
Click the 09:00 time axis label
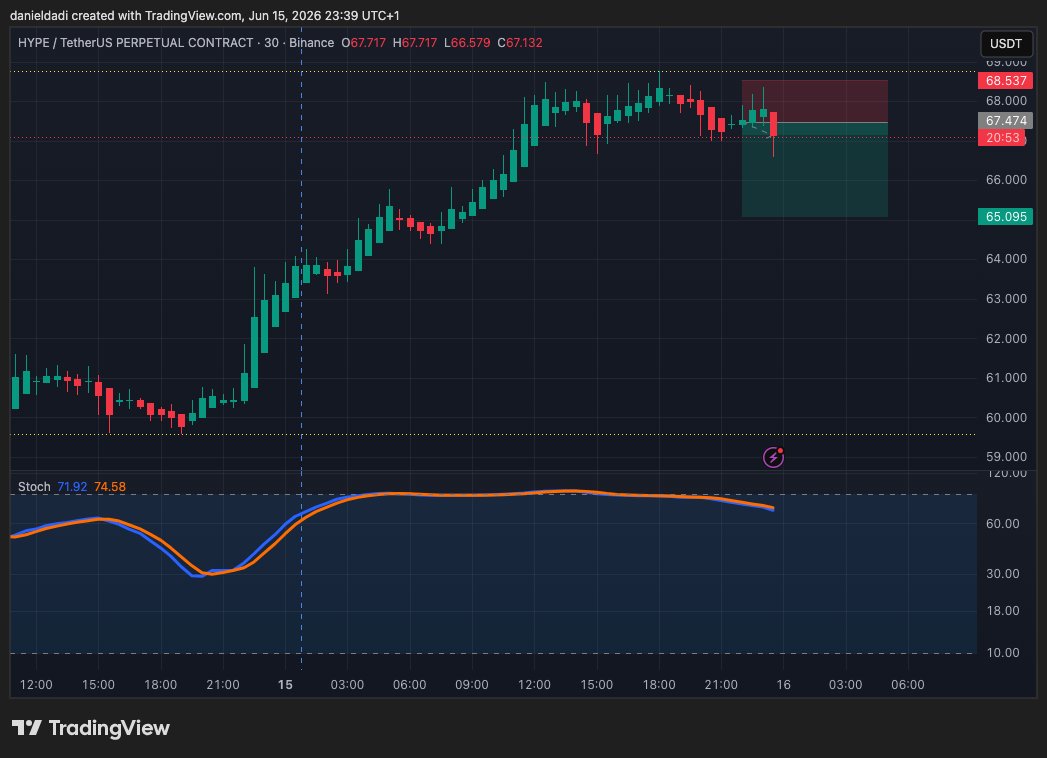(x=471, y=685)
